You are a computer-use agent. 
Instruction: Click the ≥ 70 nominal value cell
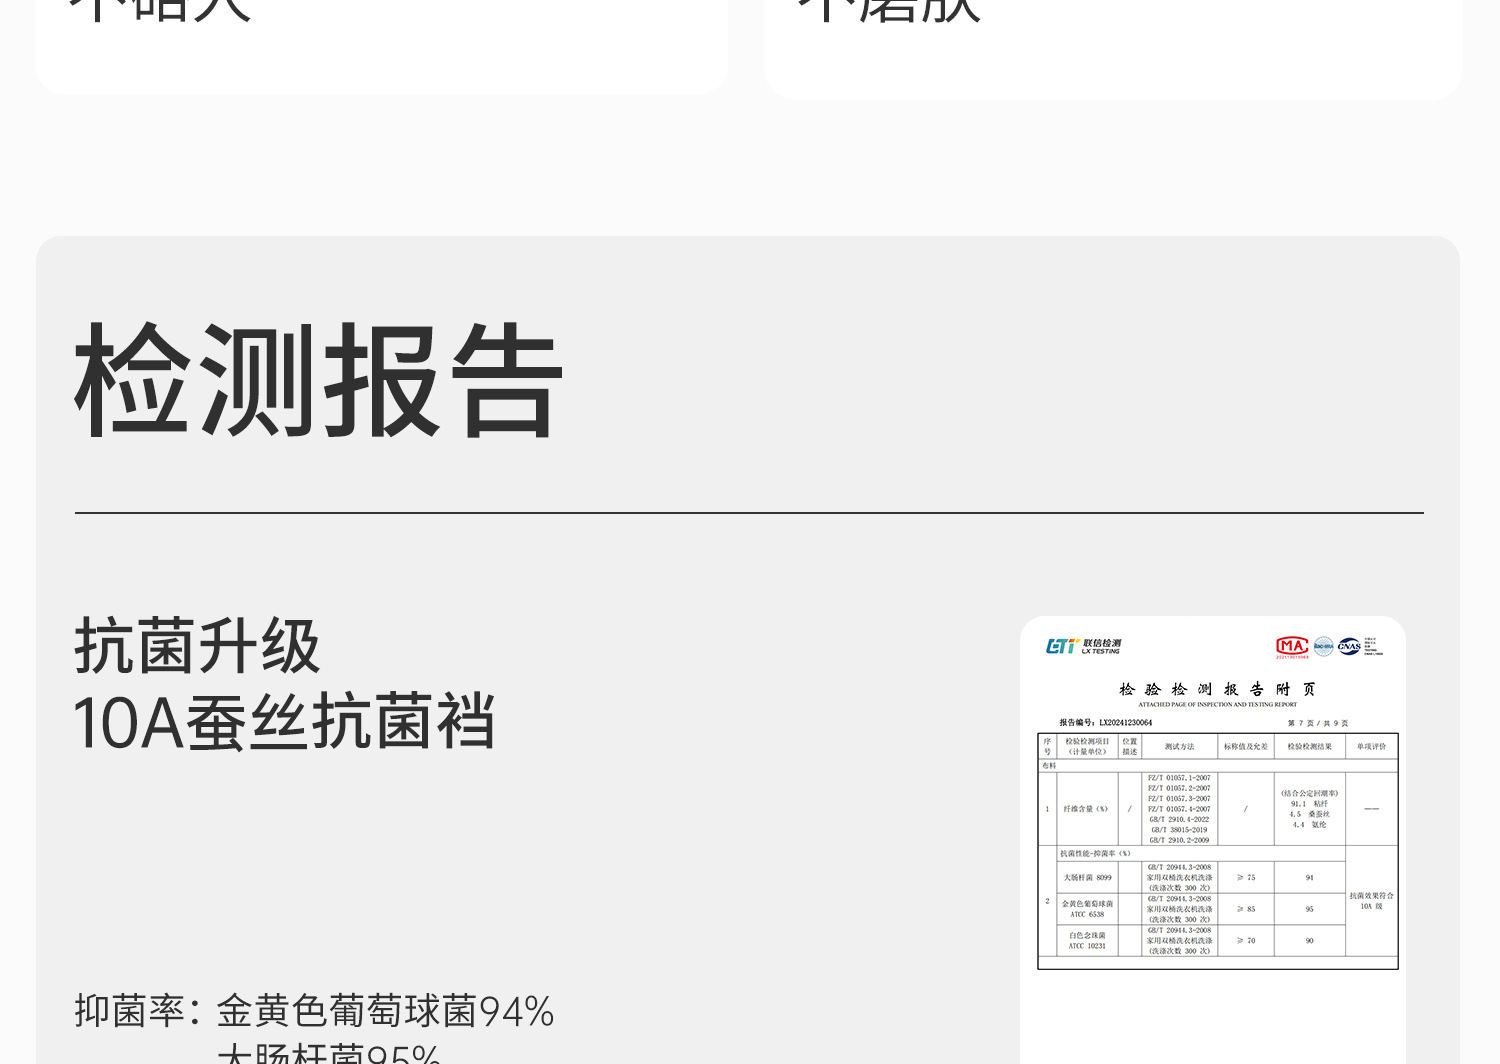pos(1246,940)
